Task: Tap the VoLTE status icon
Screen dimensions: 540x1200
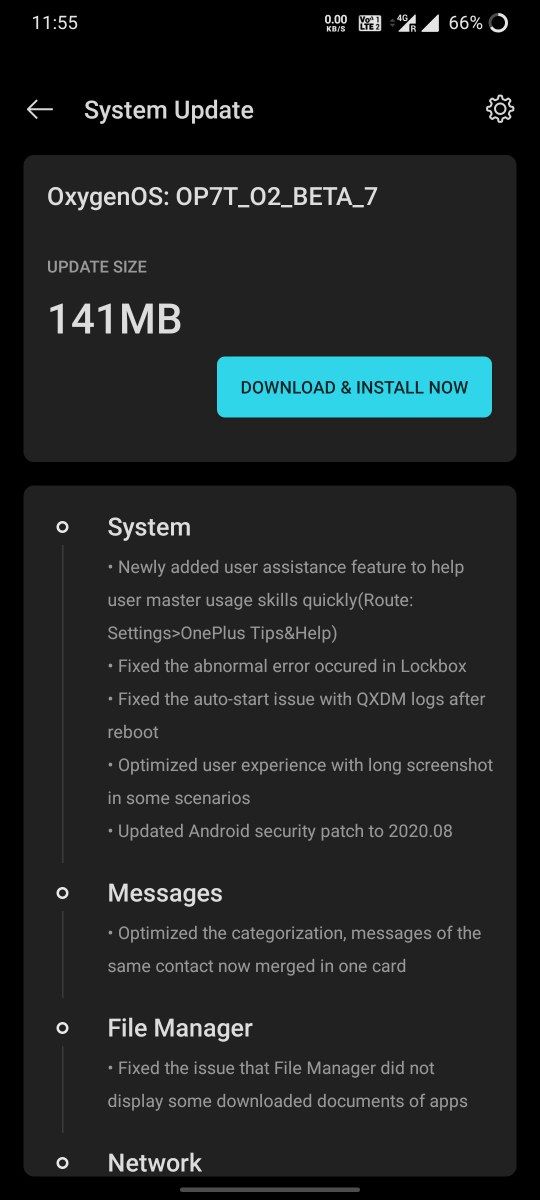Action: pyautogui.click(x=370, y=22)
